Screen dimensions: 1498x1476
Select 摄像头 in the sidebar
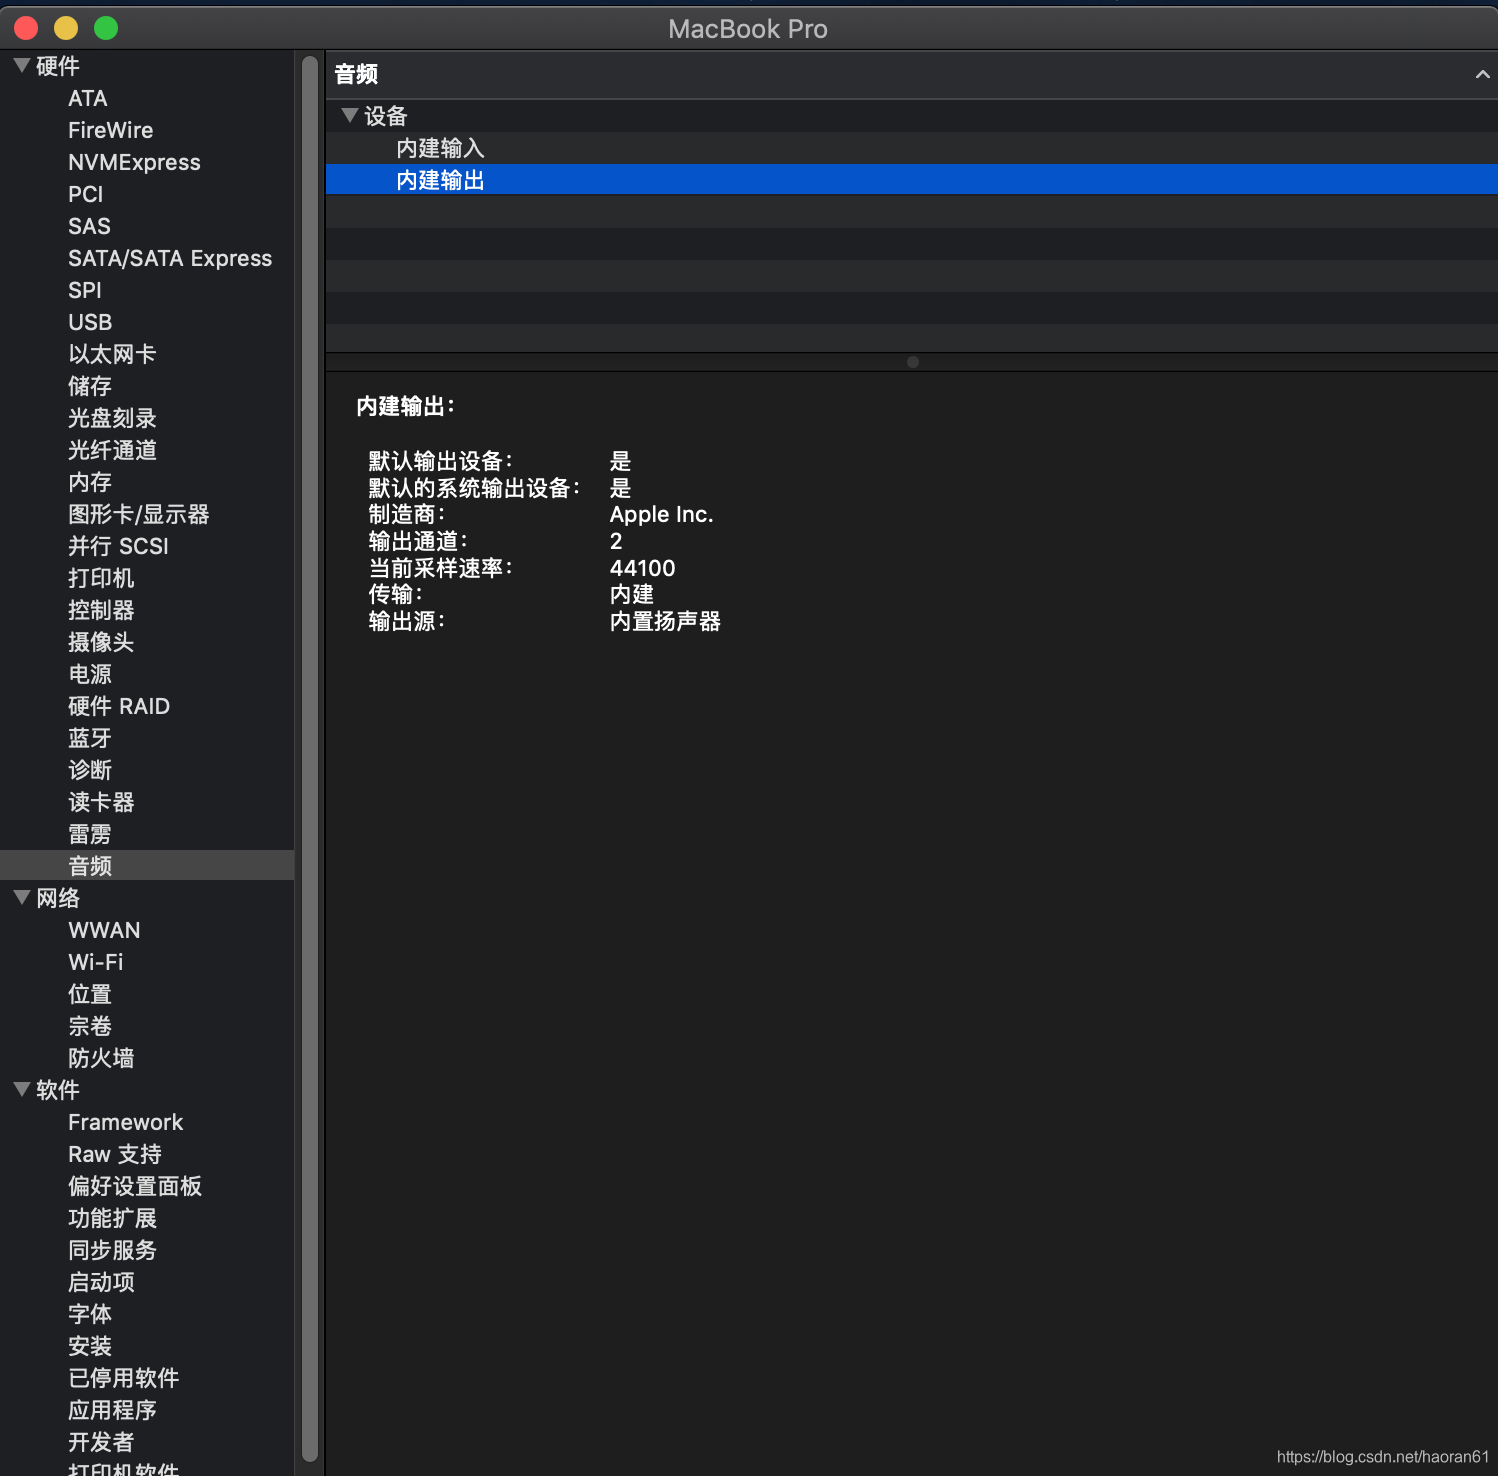101,642
